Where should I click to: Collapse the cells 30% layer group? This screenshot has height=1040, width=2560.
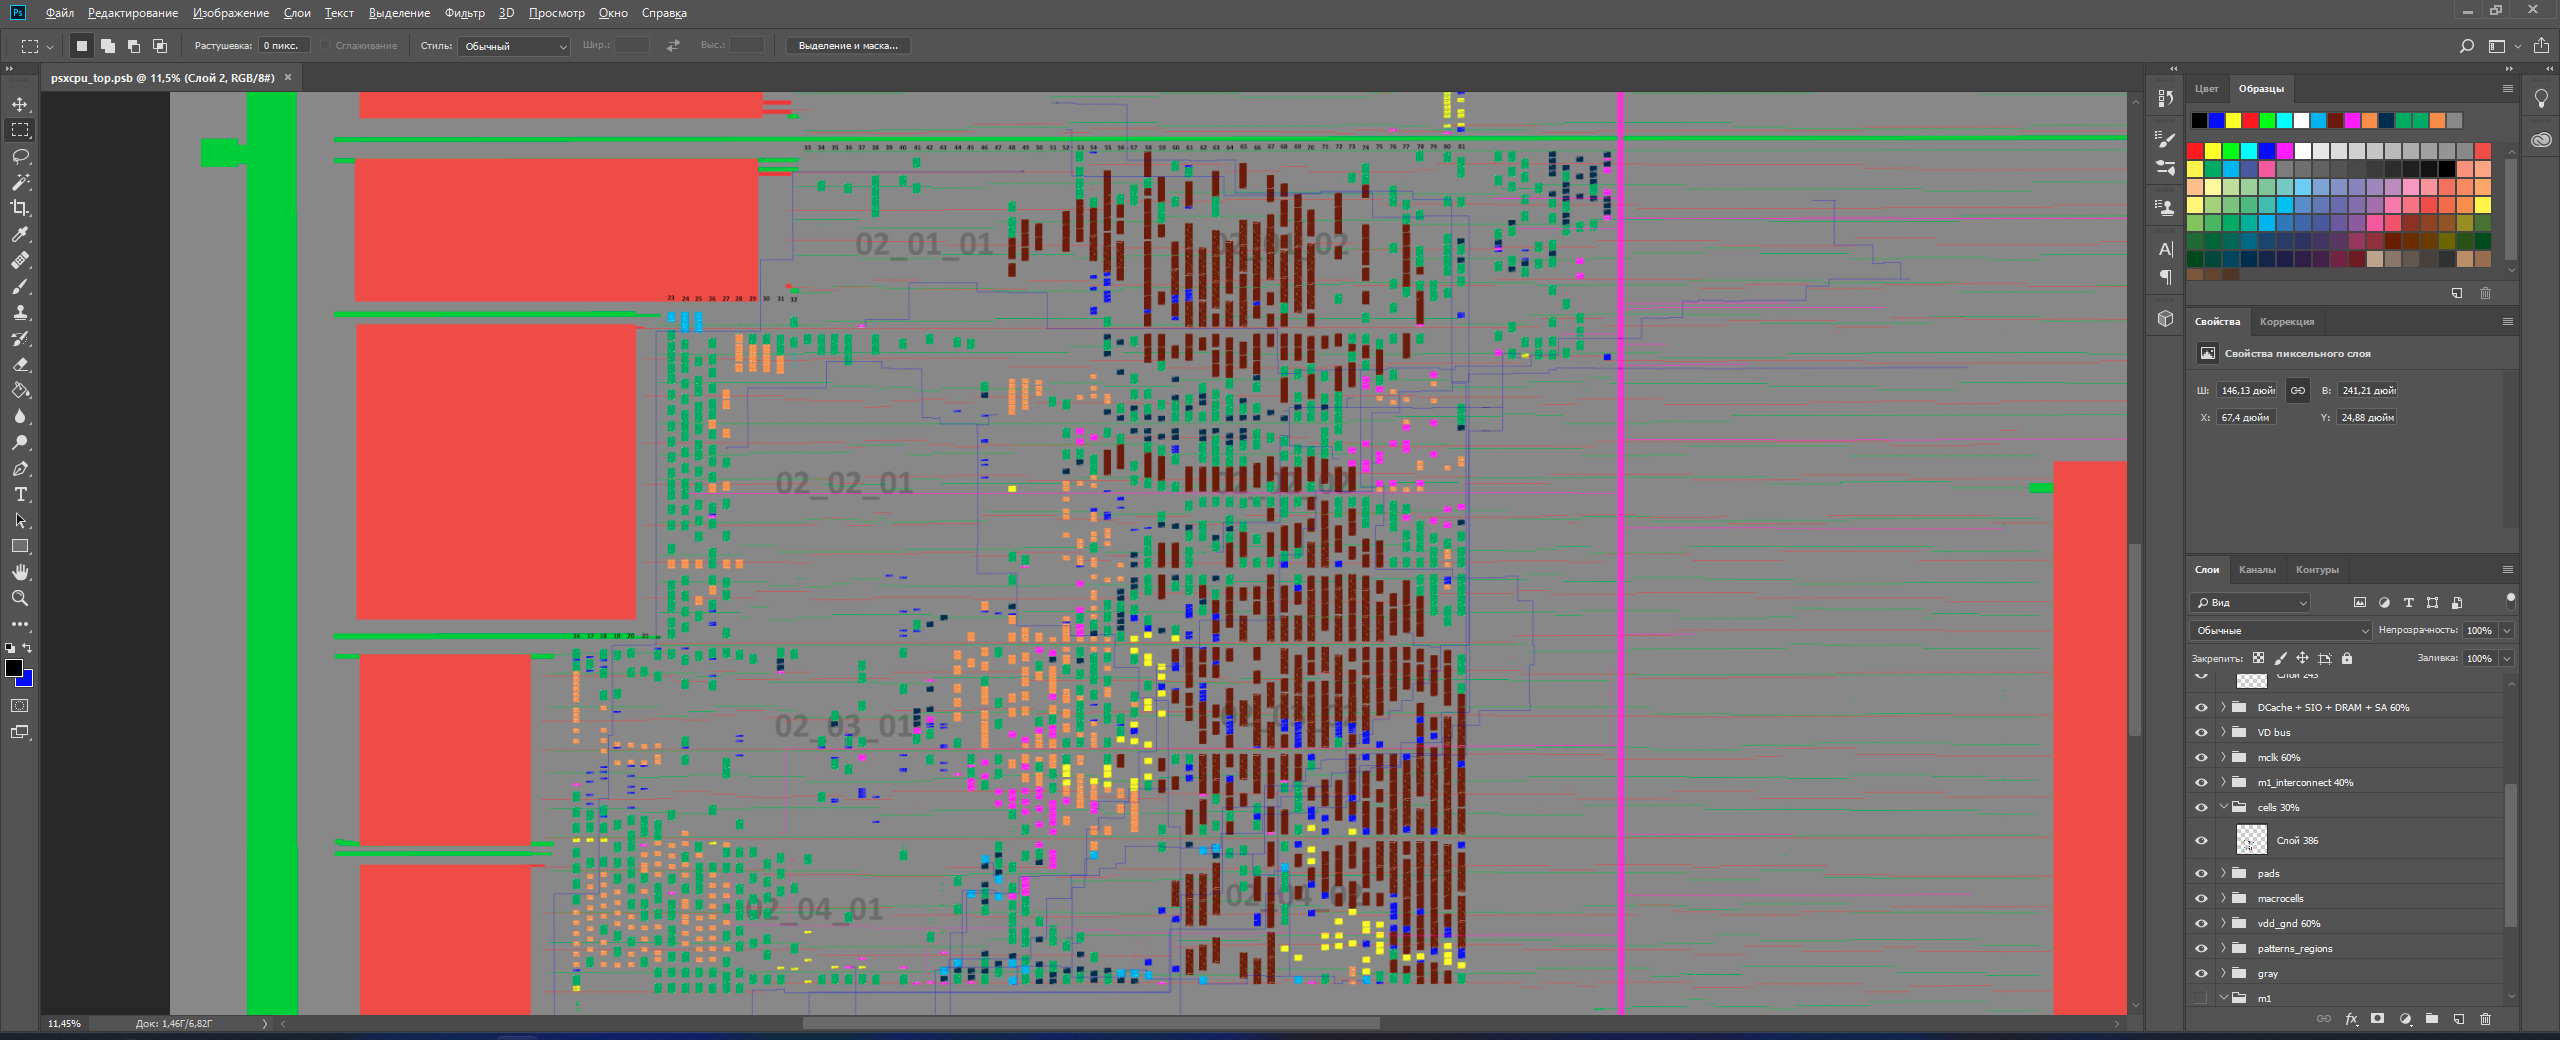click(2223, 807)
